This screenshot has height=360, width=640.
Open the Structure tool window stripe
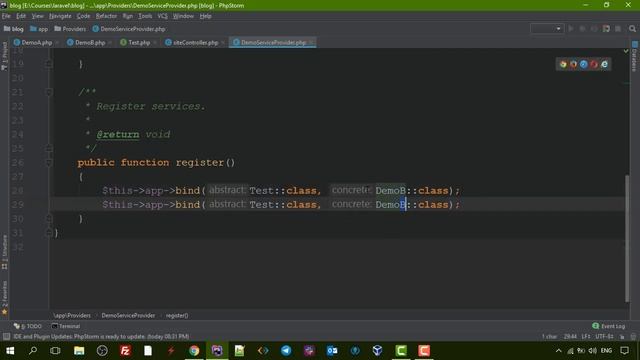4,252
